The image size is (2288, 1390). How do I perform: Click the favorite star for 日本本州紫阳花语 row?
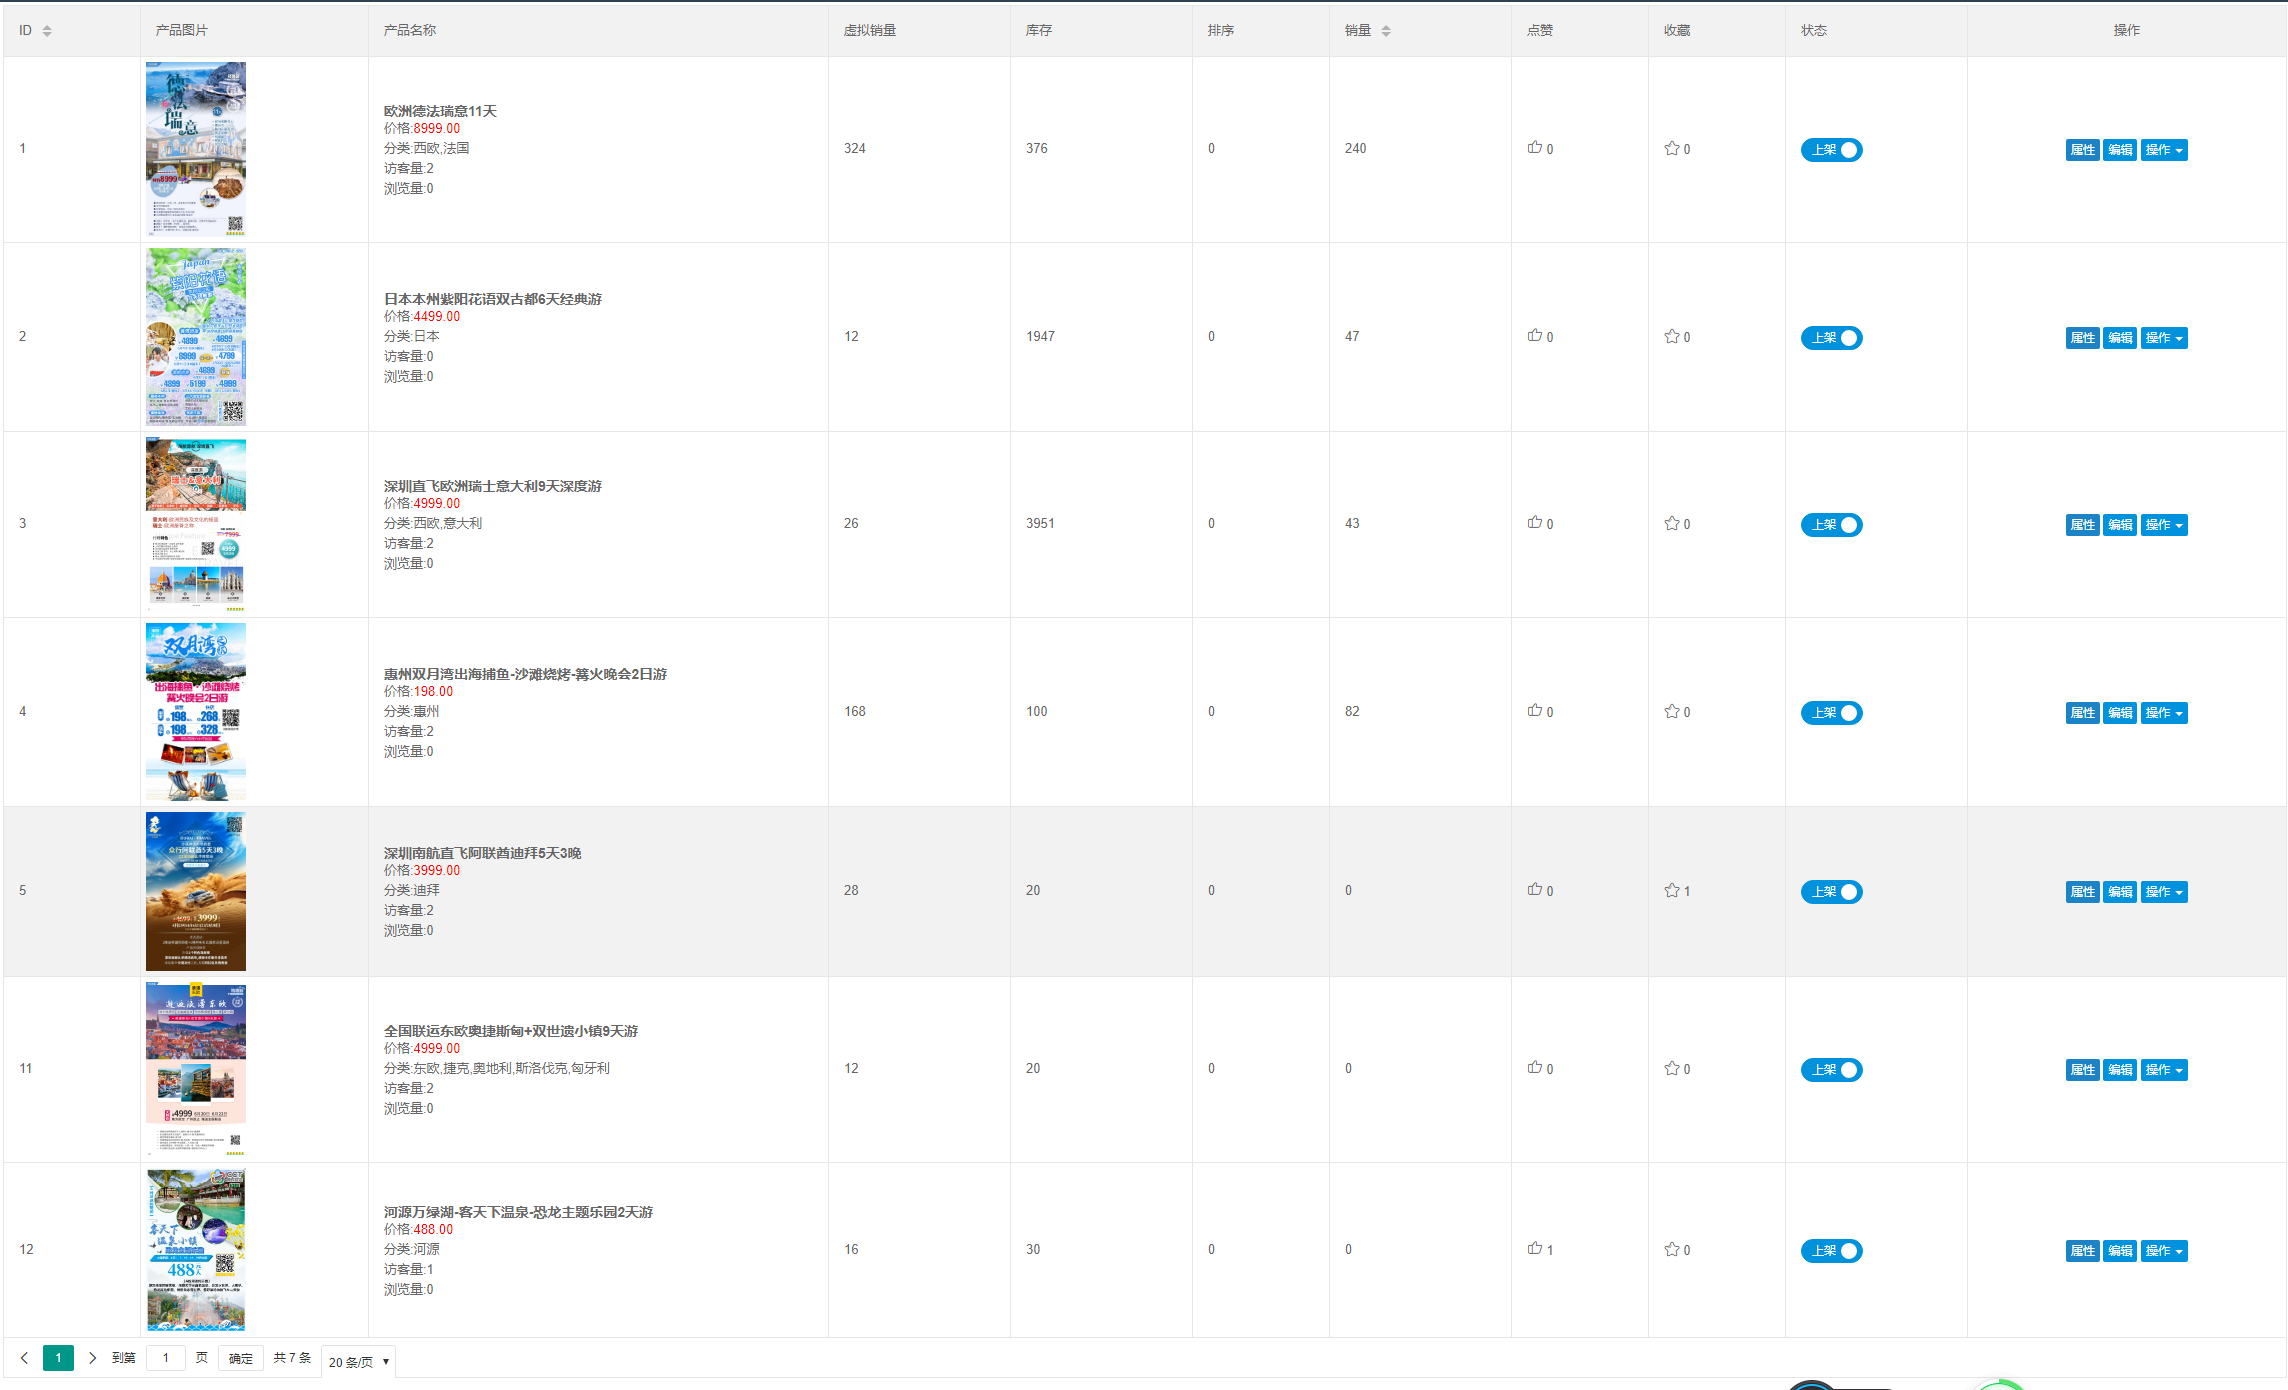[x=1671, y=336]
